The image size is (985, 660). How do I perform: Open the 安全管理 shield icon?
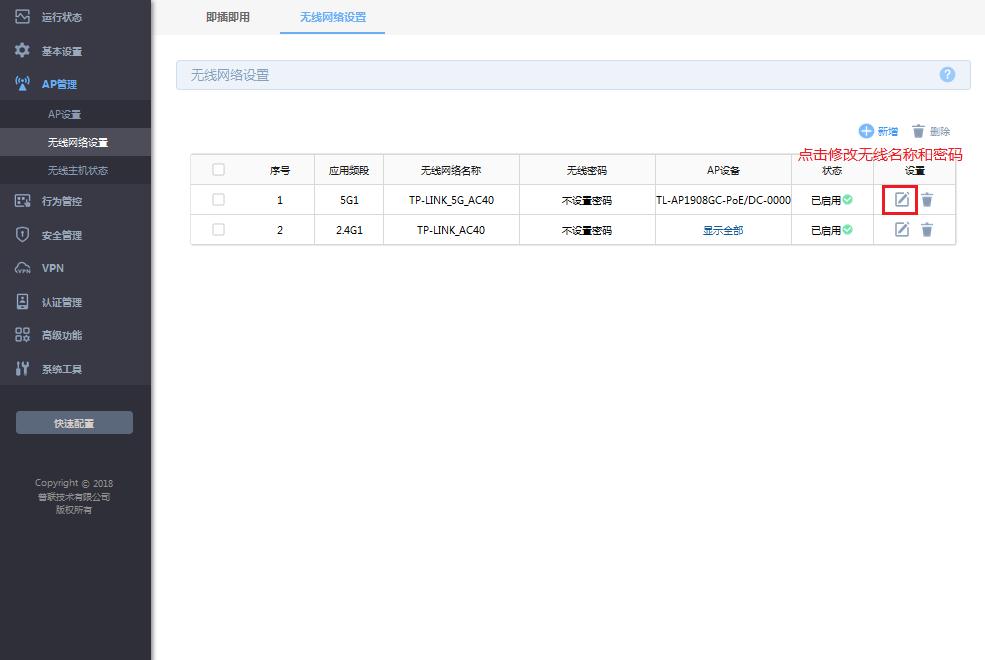(21, 234)
